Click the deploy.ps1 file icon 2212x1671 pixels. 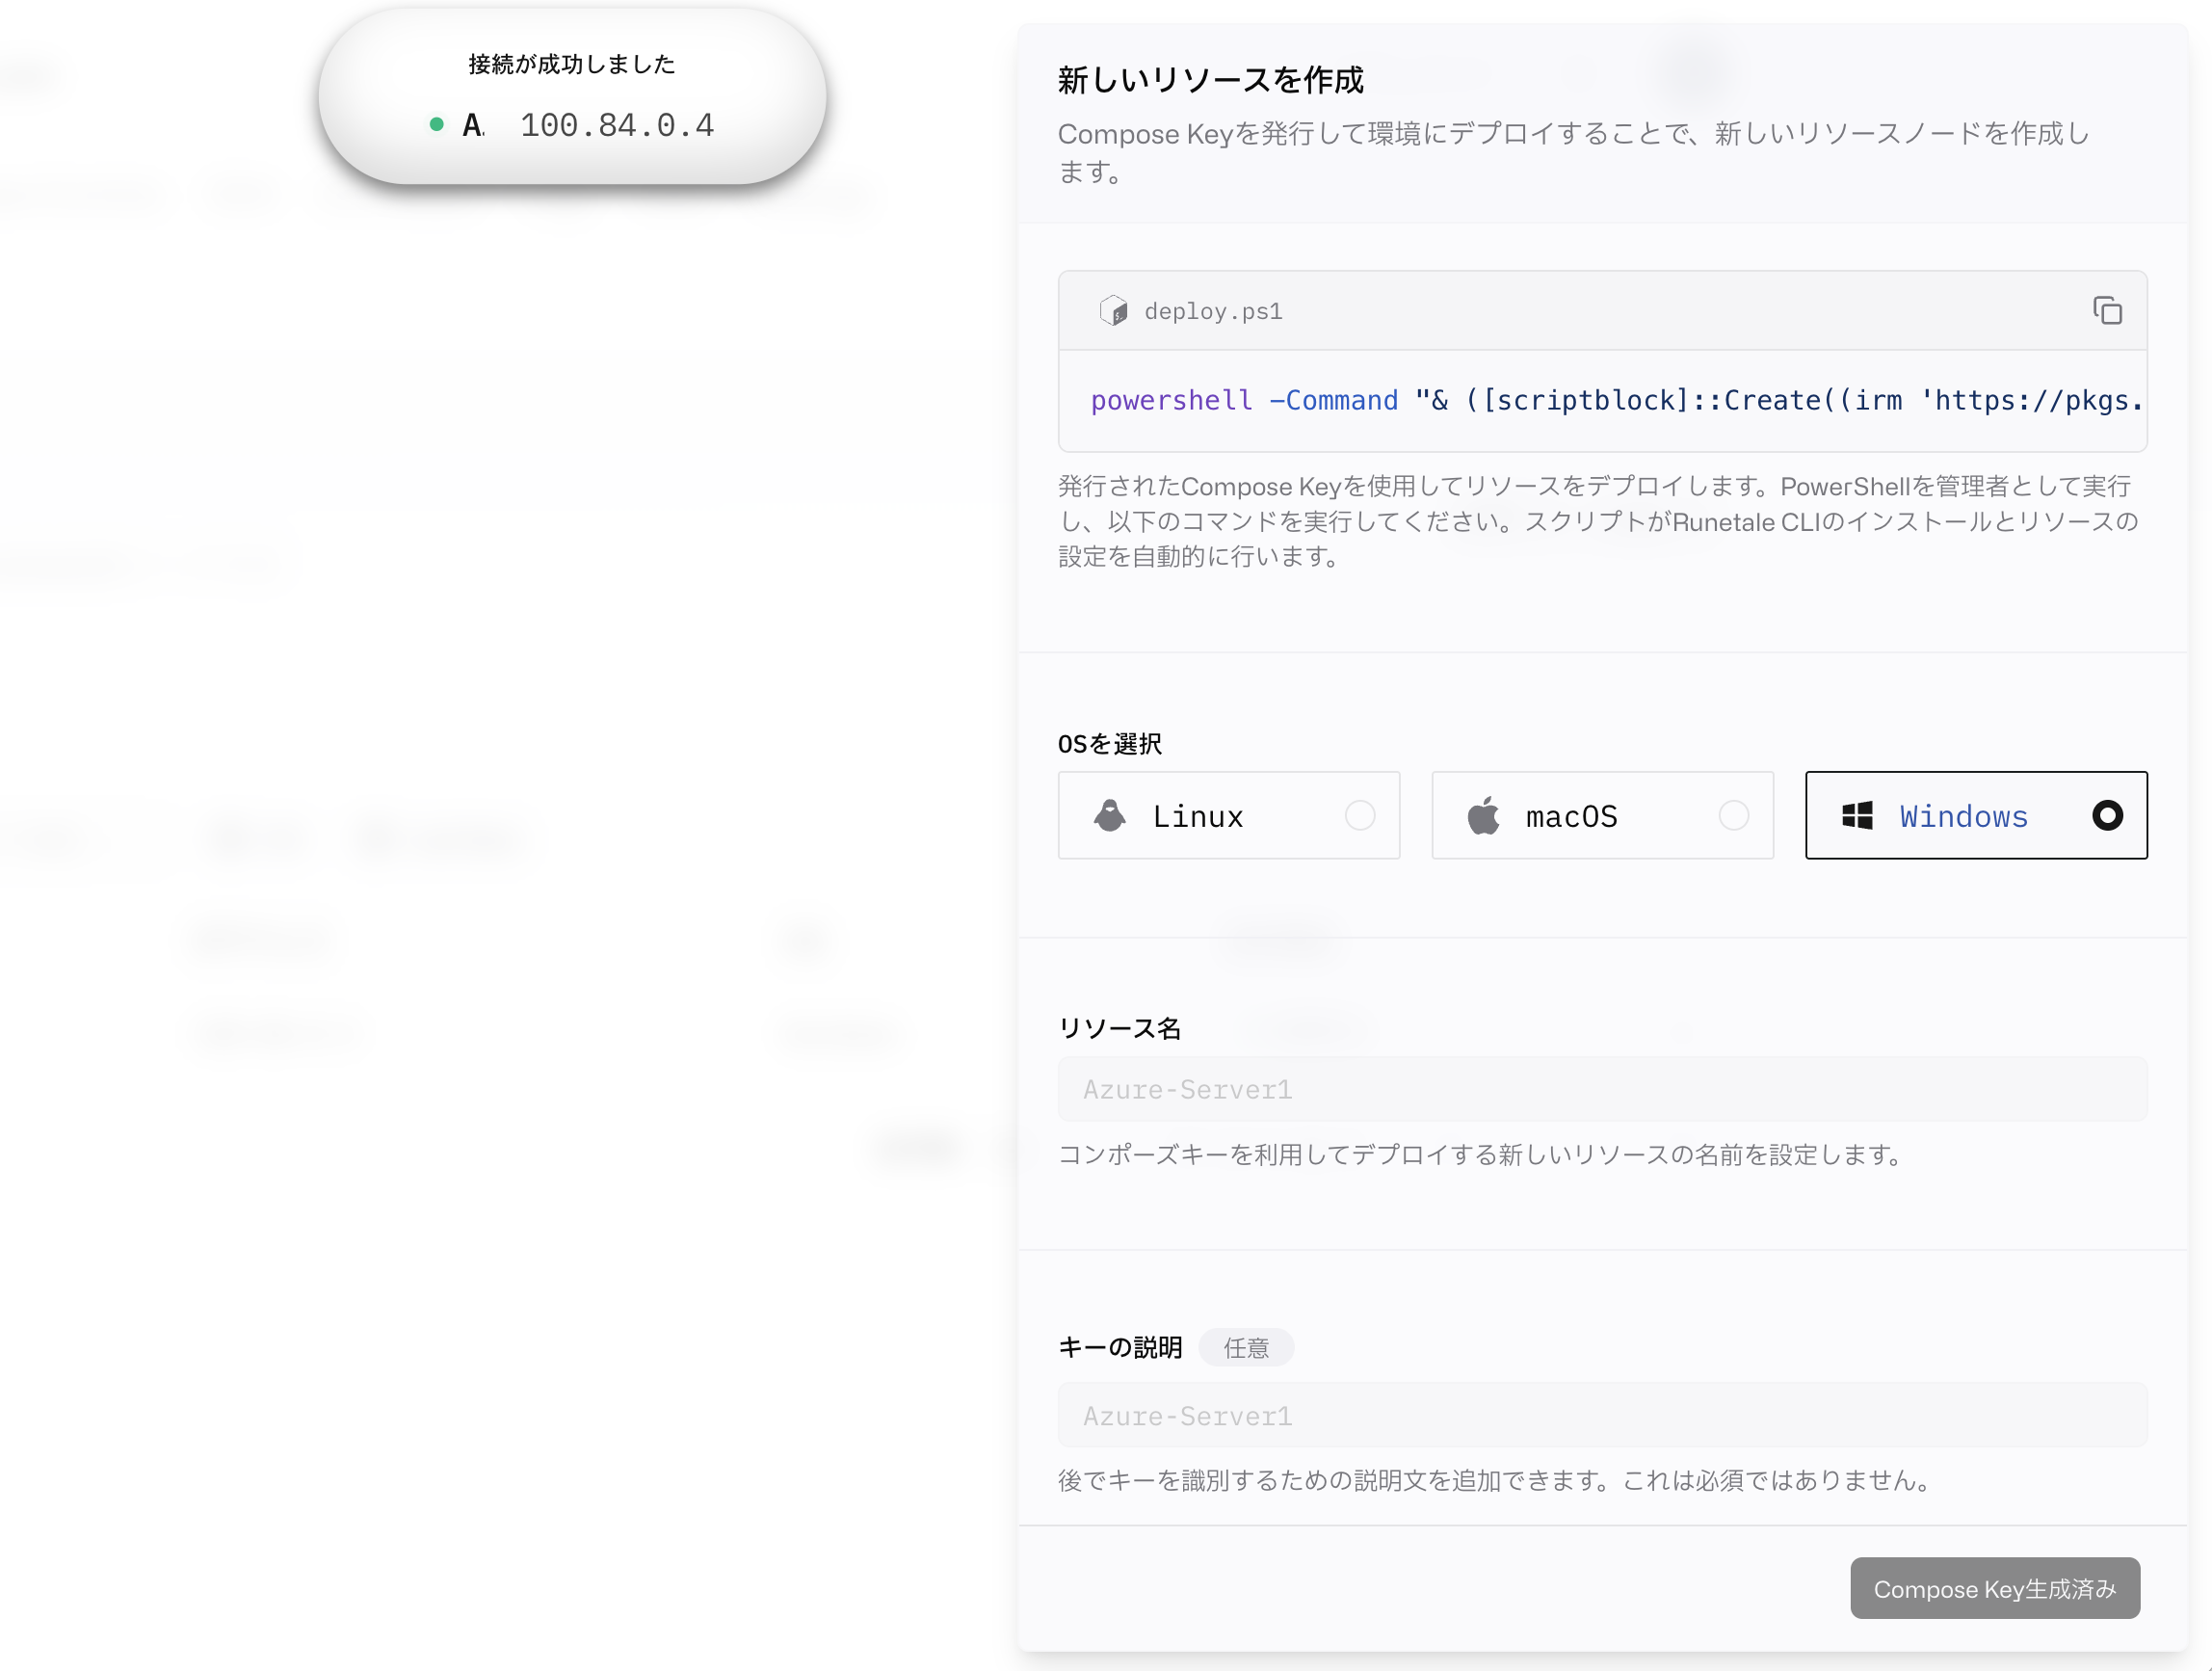click(x=1113, y=311)
